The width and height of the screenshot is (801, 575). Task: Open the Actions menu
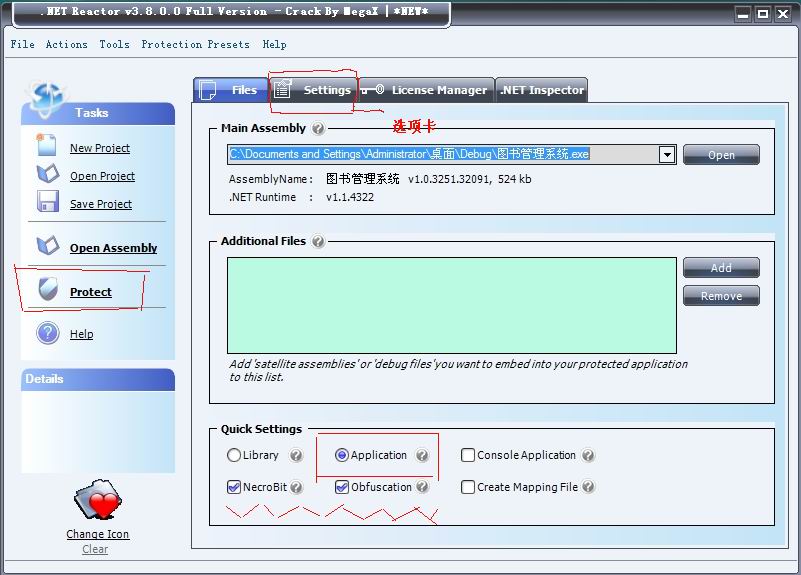[66, 44]
